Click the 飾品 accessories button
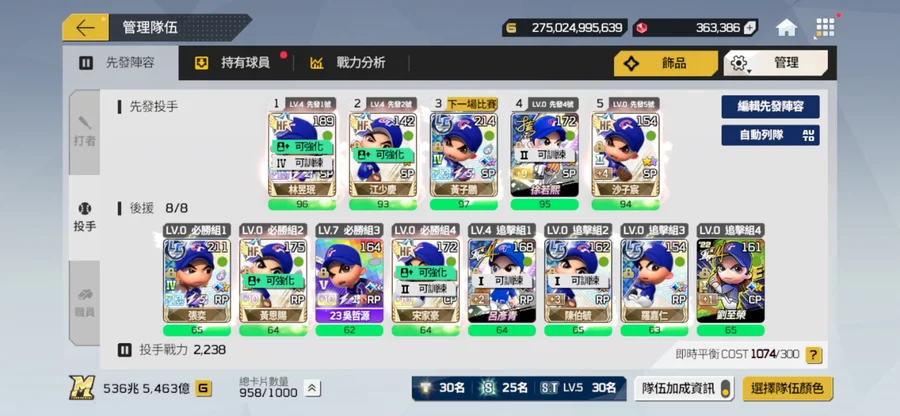This screenshot has height=416, width=900. [x=666, y=63]
